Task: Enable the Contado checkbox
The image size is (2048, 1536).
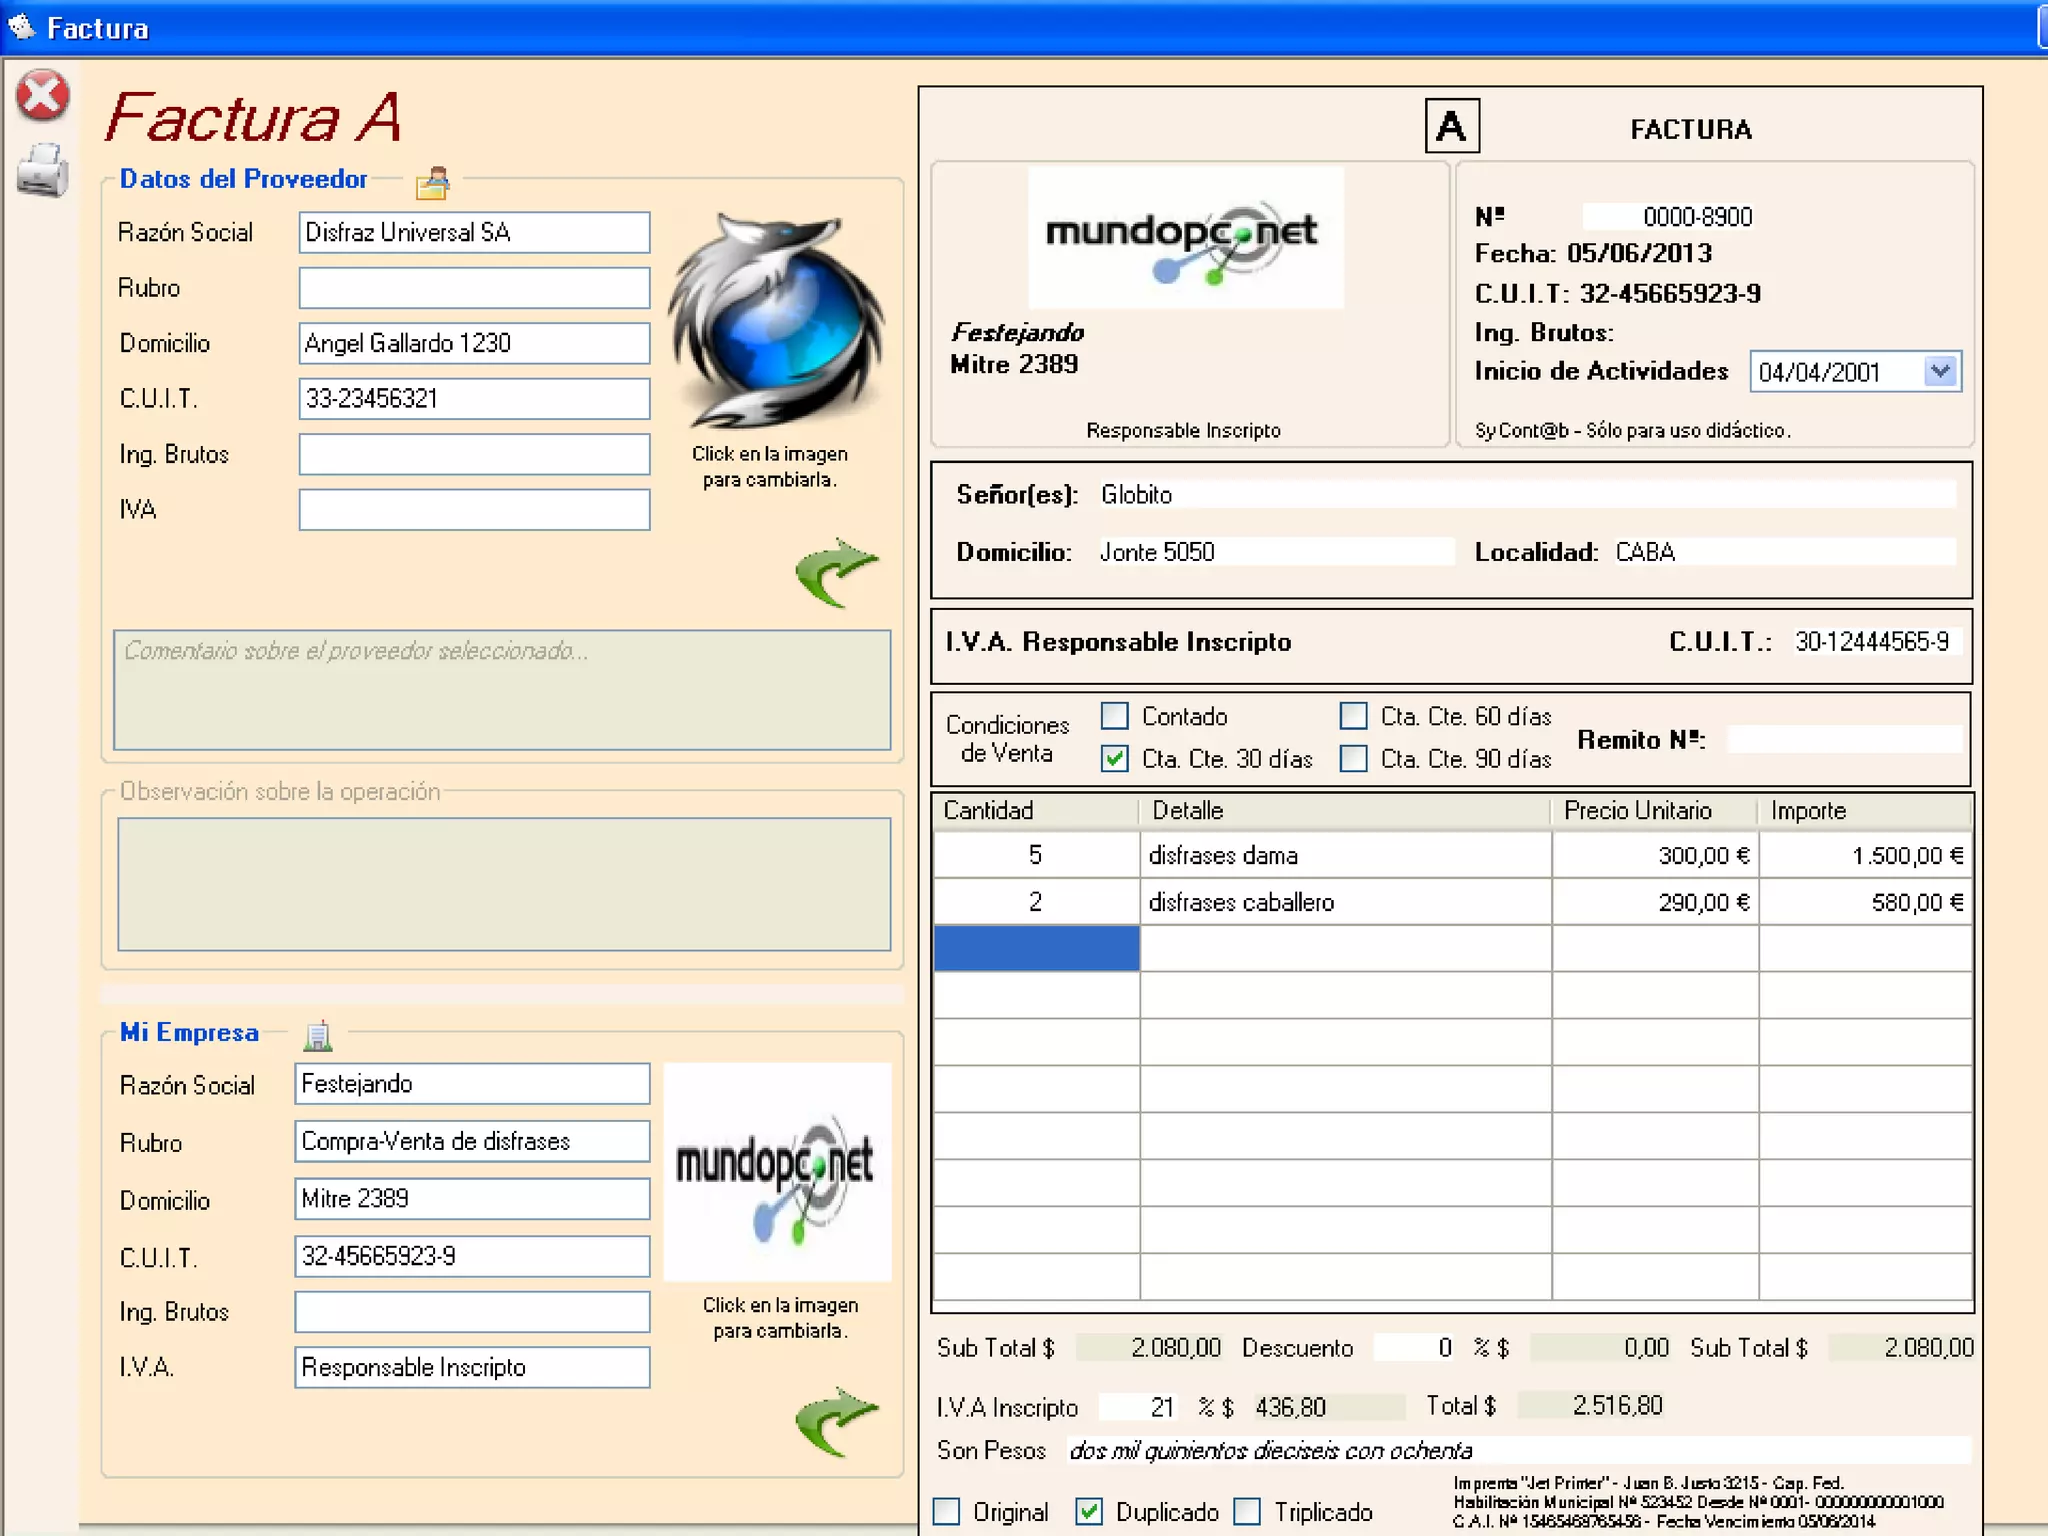Action: (x=1115, y=716)
